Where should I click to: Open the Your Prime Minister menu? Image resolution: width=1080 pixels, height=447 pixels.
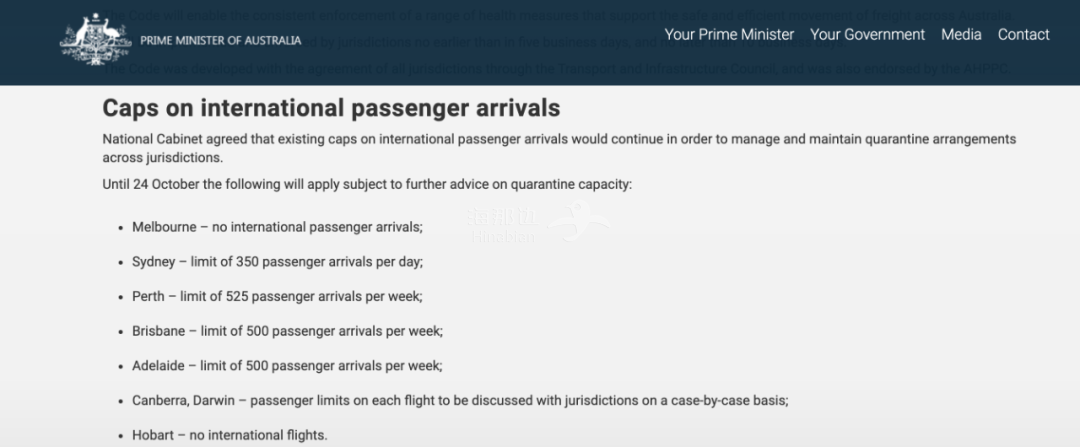[x=729, y=34]
